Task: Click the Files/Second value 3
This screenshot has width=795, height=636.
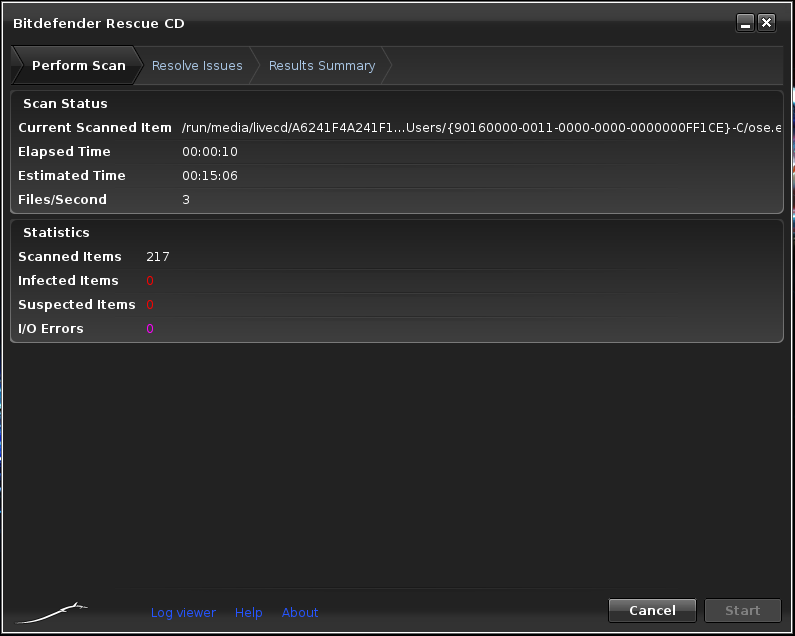Action: [x=186, y=199]
